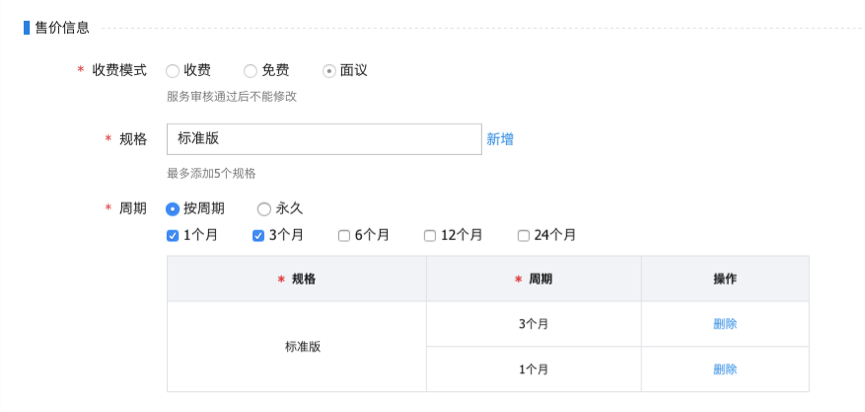The image size is (865, 412).
Task: Click the 周期 table column header
Action: tap(534, 279)
